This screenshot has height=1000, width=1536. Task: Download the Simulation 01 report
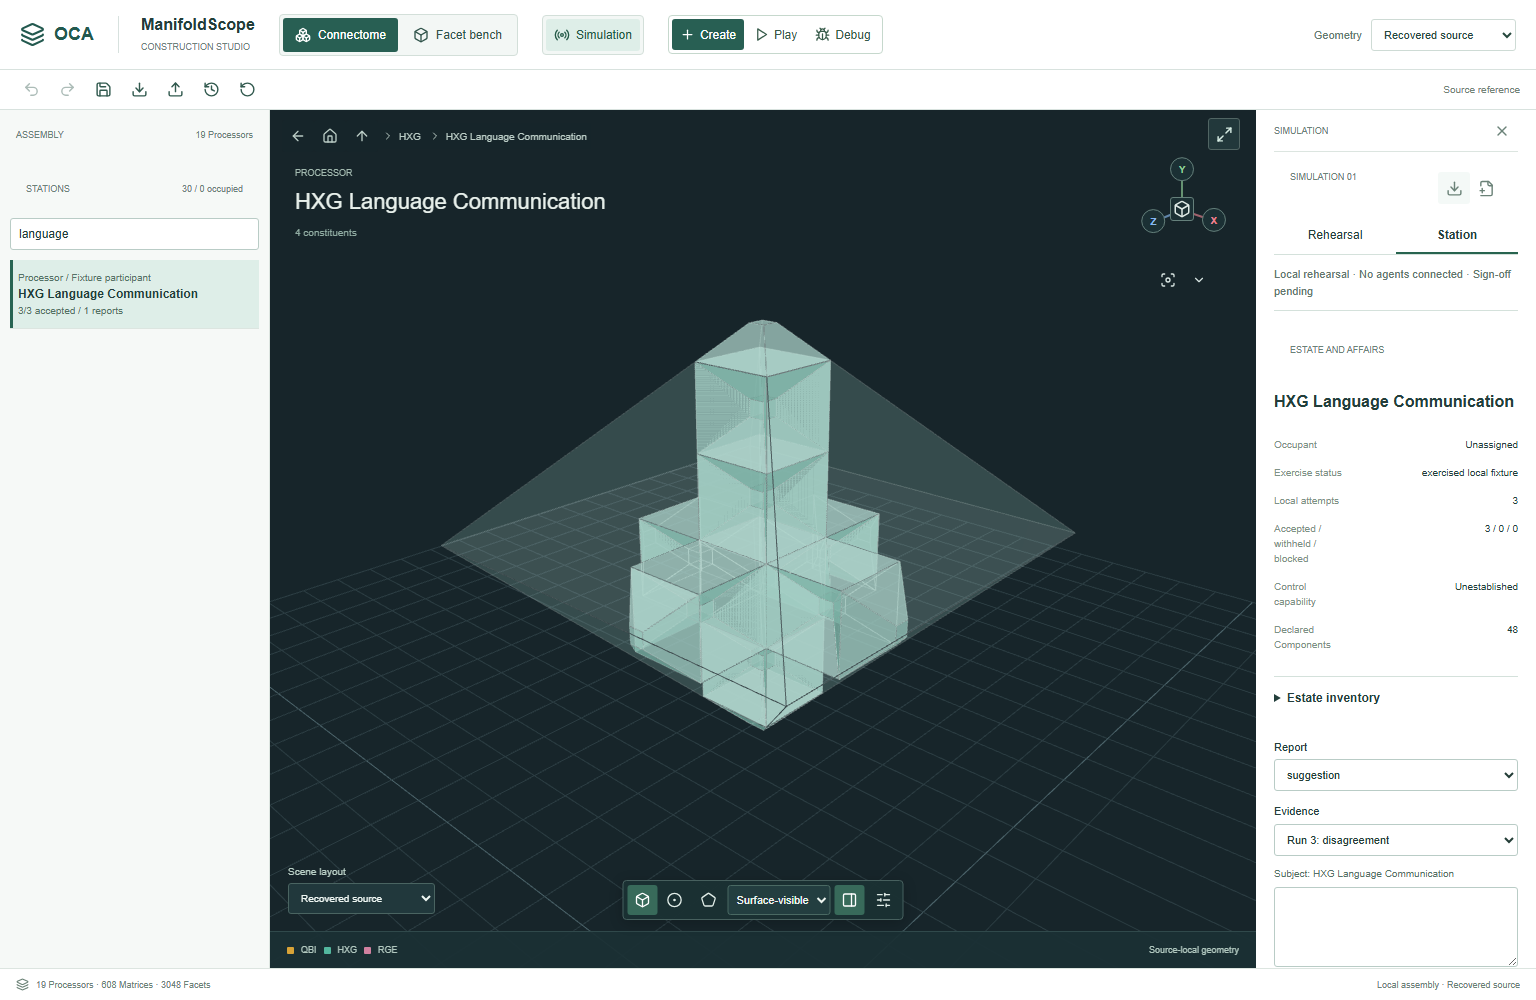1454,188
